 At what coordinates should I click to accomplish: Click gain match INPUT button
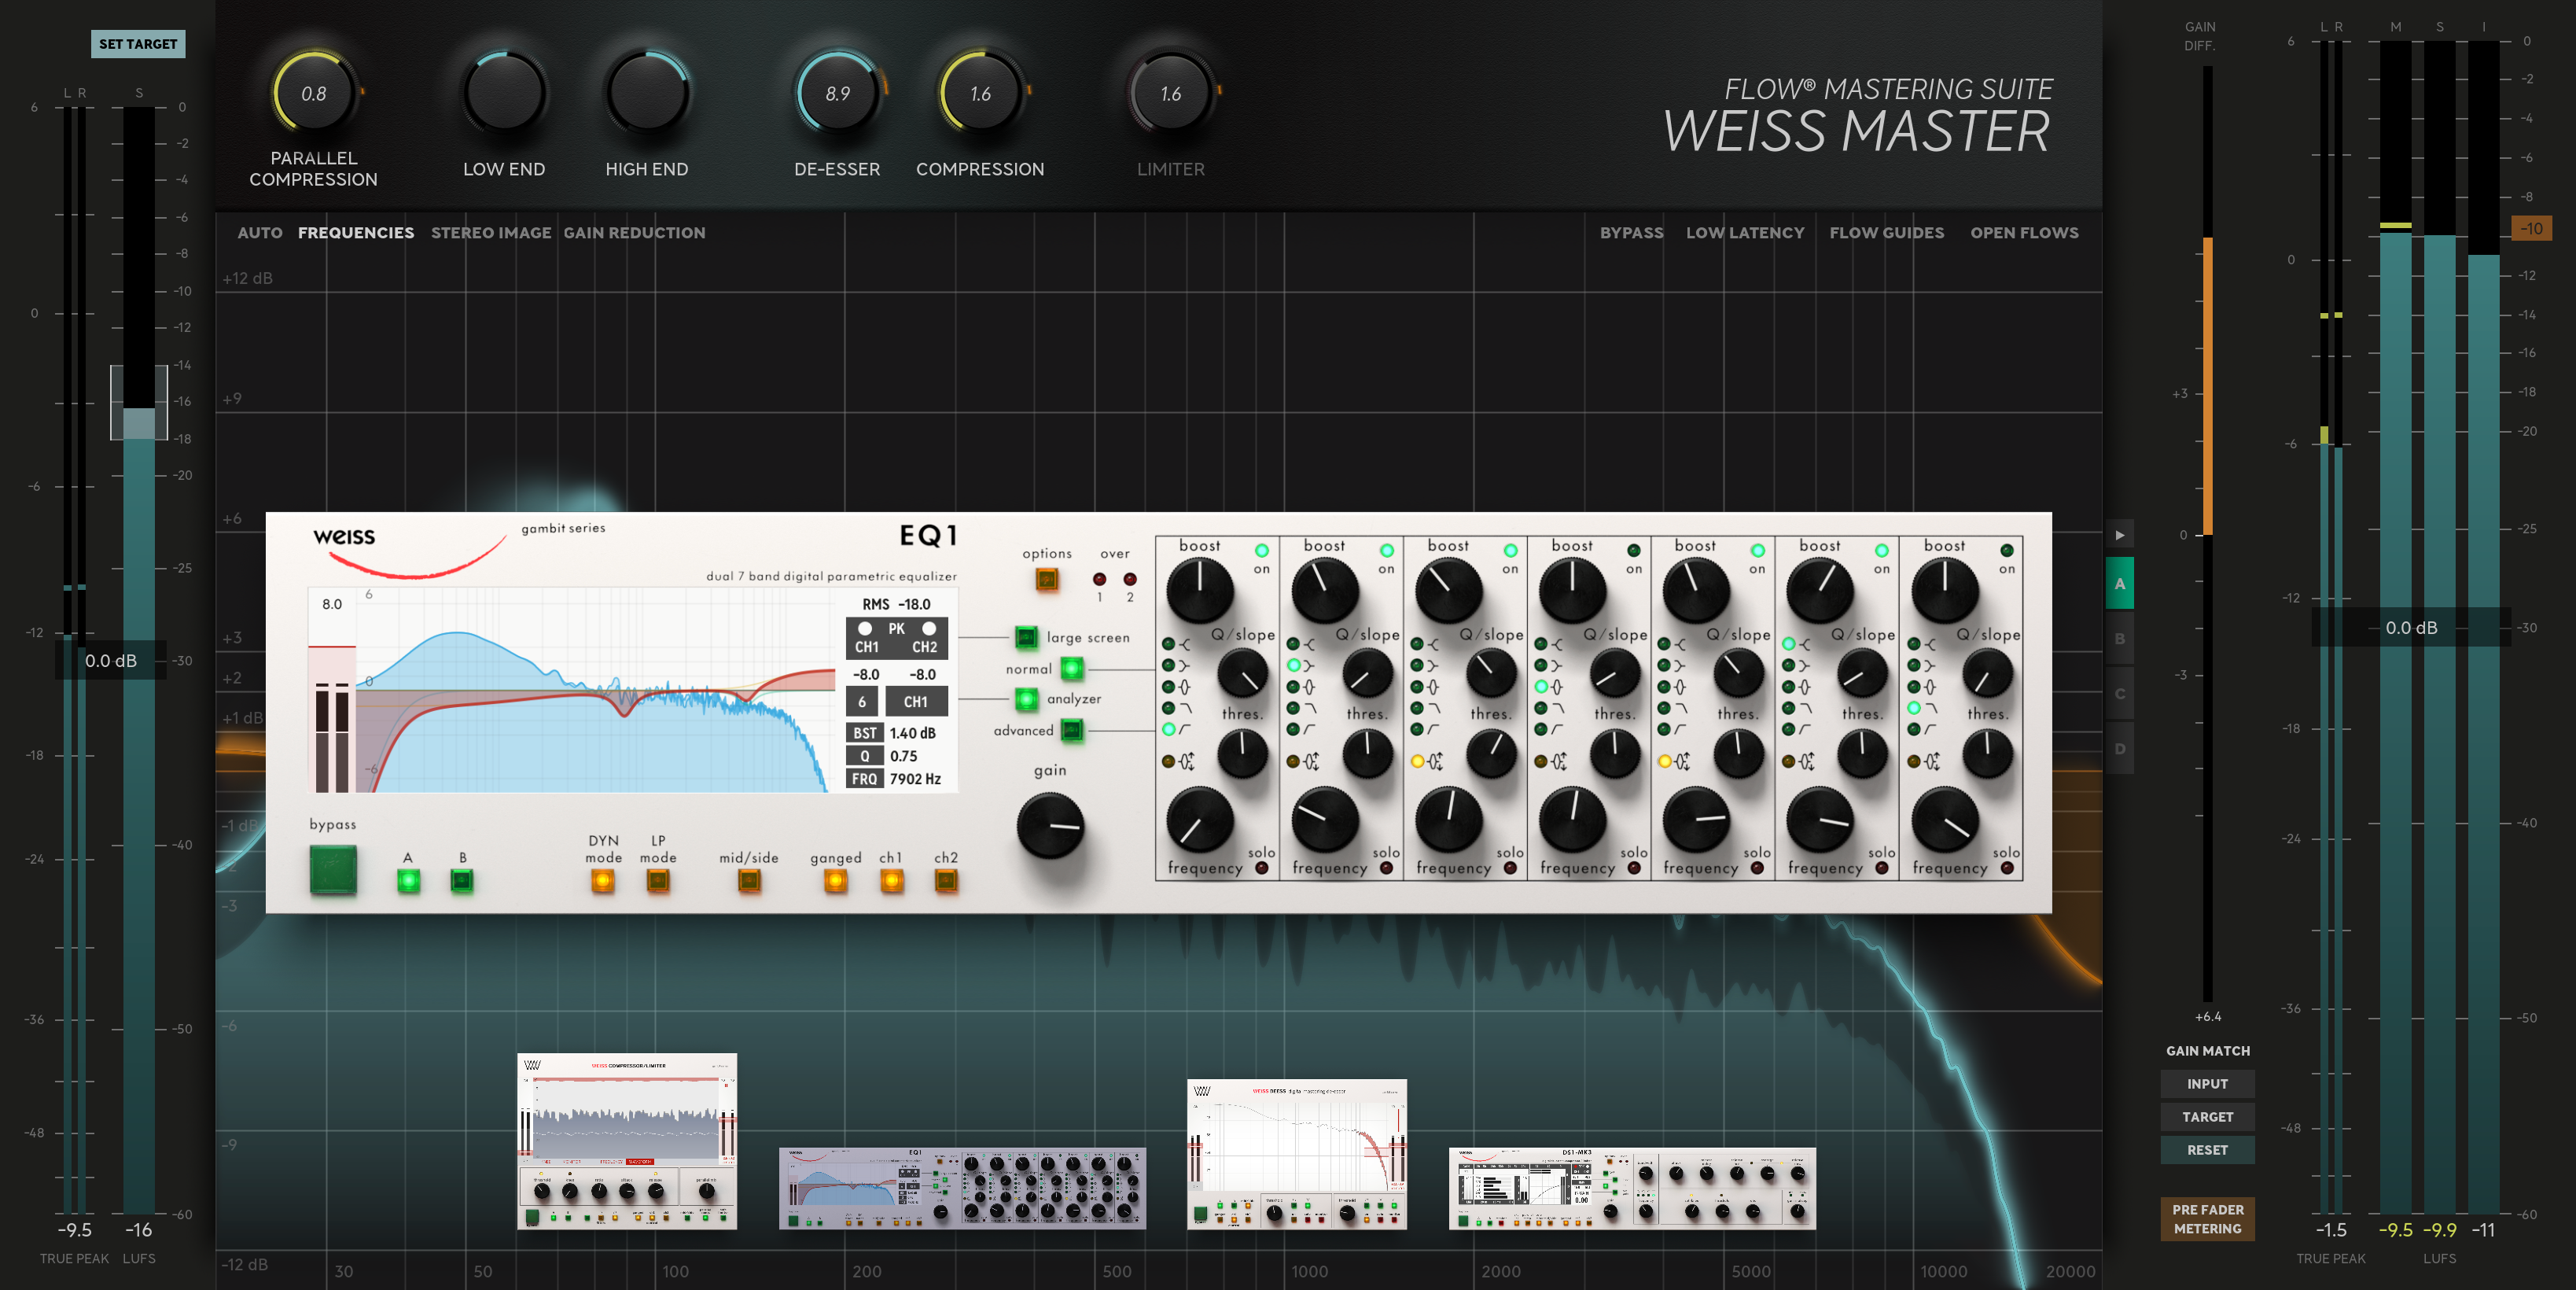point(2207,1084)
